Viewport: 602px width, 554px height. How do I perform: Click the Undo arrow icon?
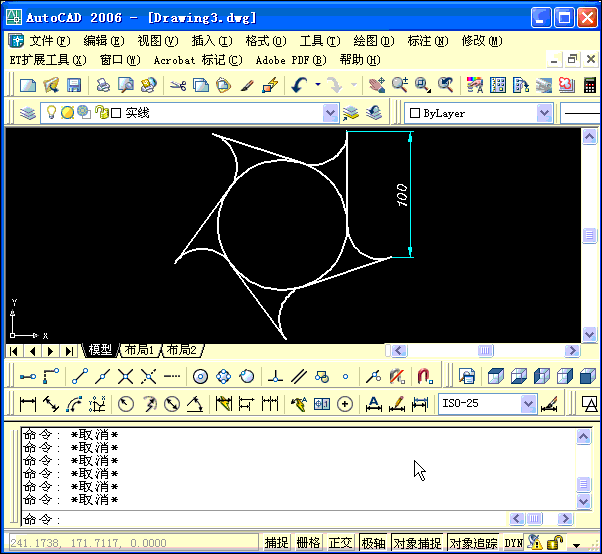(x=299, y=86)
